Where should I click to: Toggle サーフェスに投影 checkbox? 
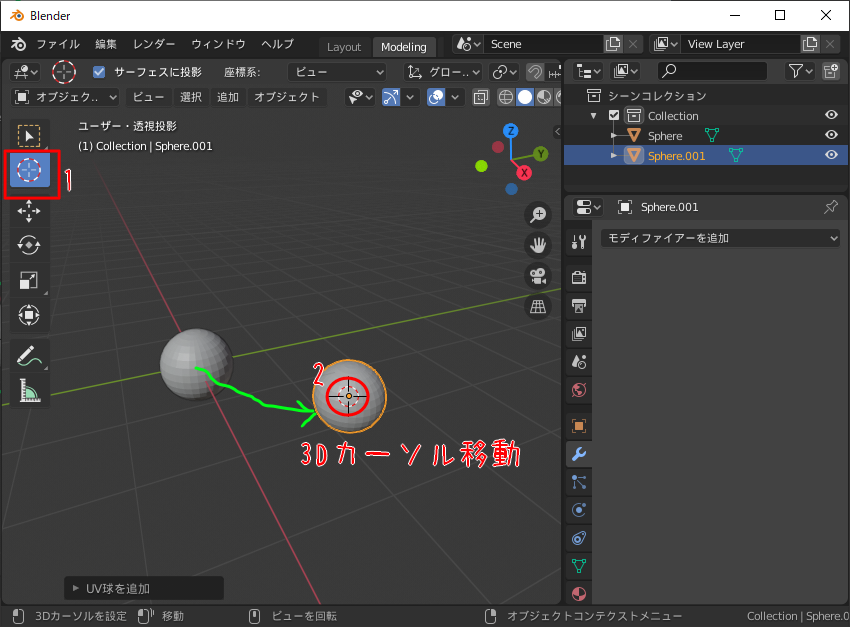click(99, 72)
